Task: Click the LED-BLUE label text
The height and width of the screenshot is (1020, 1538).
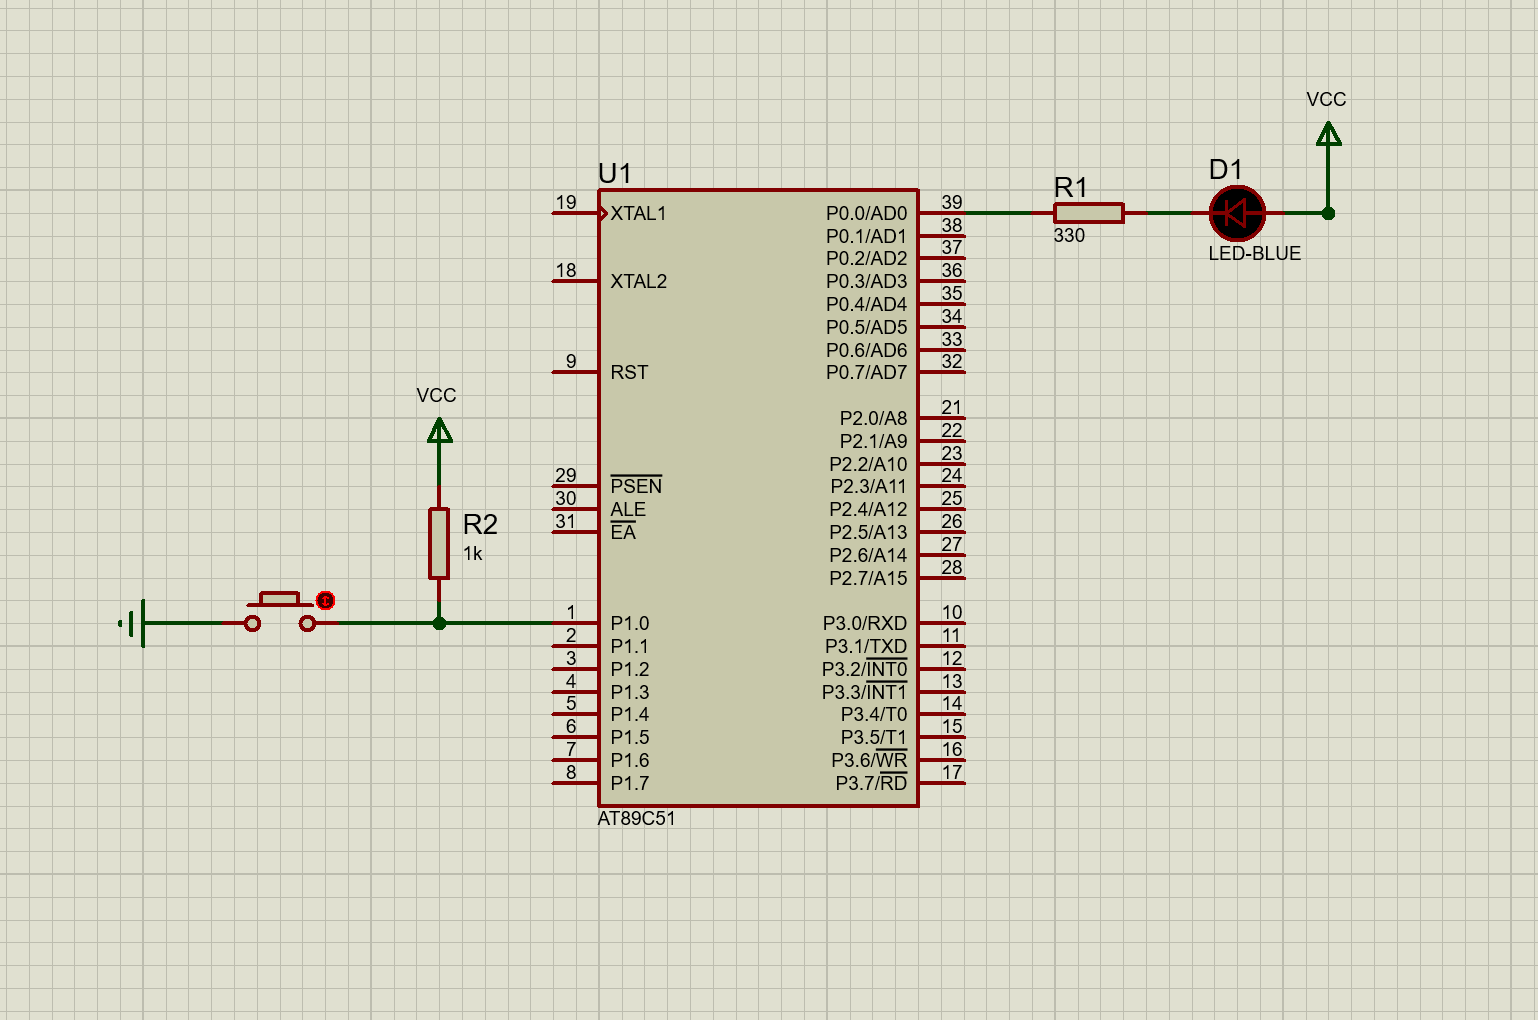Action: pyautogui.click(x=1254, y=254)
